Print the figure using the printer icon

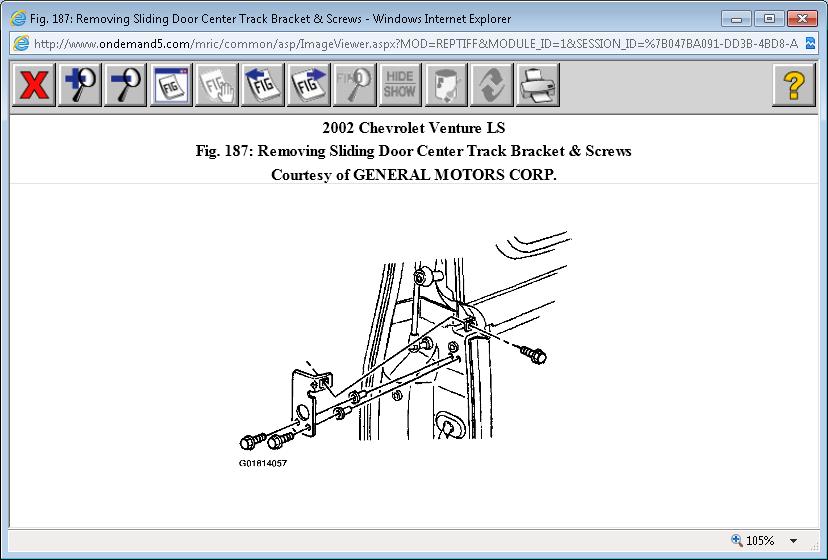537,85
